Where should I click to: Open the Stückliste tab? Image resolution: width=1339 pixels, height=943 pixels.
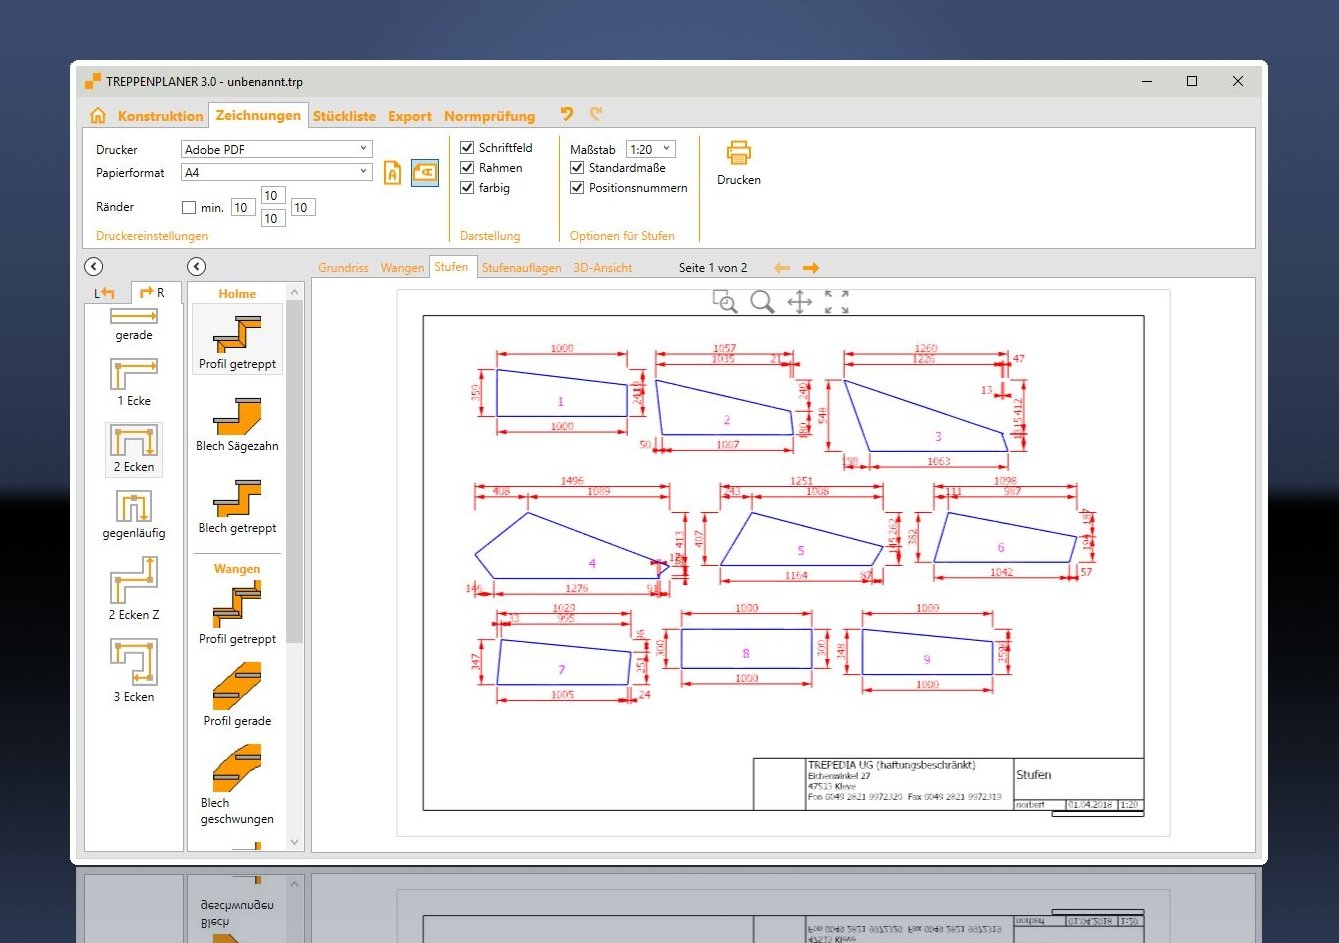344,116
